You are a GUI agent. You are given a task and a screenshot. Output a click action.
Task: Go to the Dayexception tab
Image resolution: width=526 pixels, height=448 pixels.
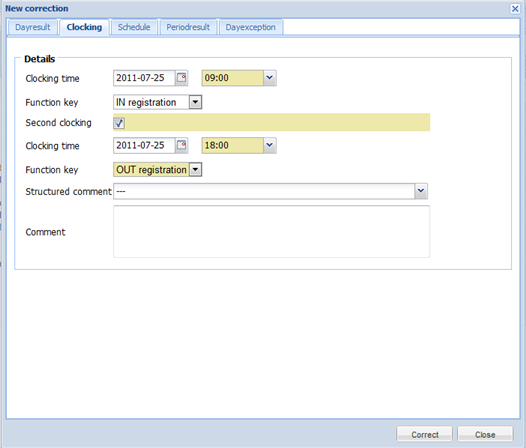tap(251, 27)
